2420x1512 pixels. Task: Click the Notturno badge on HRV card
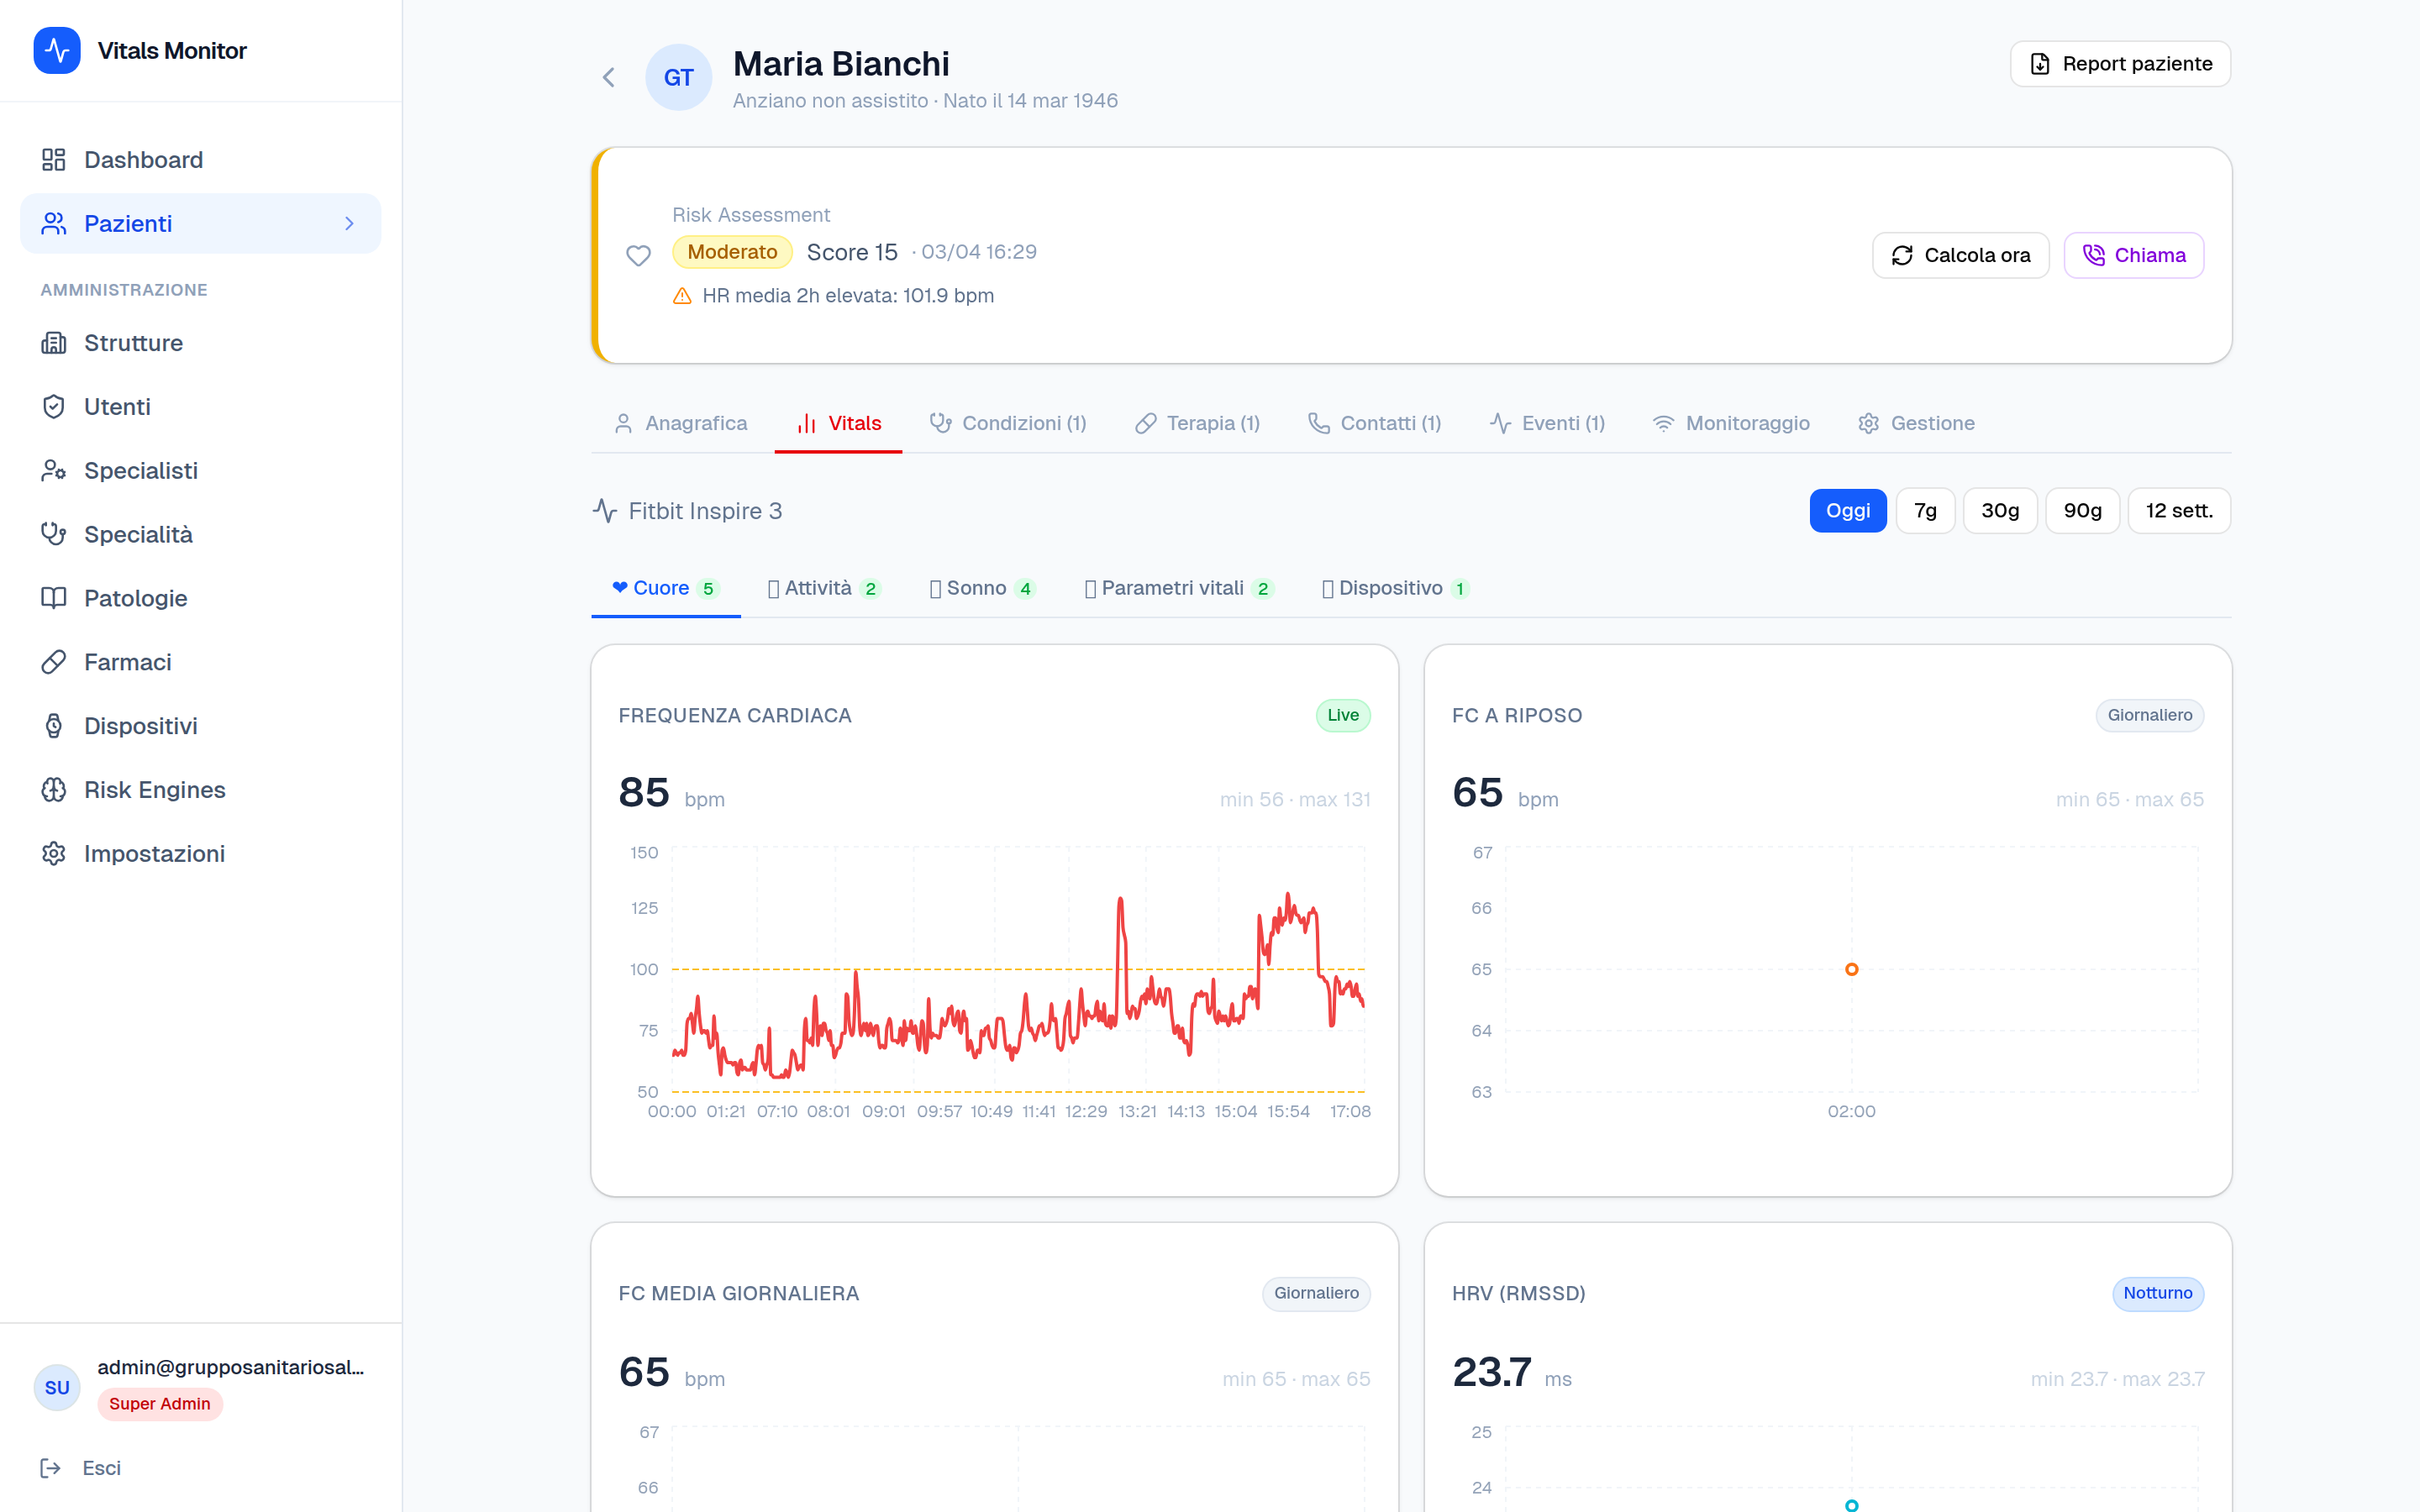tap(2158, 1294)
